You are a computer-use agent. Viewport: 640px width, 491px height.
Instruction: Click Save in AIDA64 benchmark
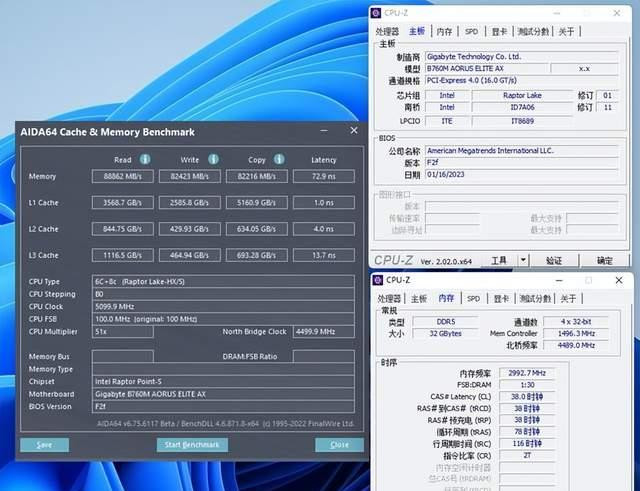(44, 444)
